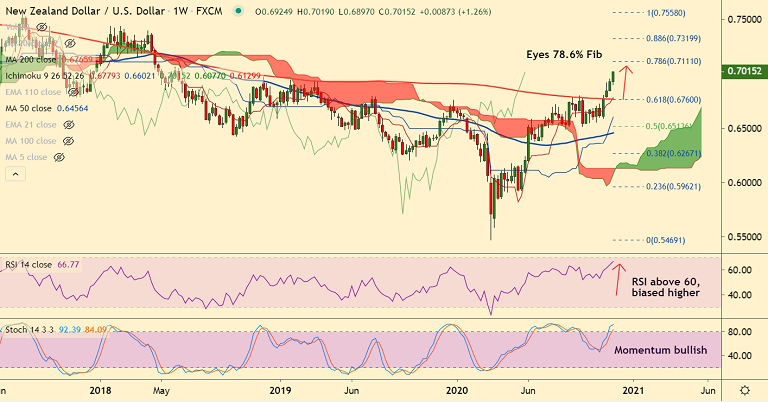Click the 0.65000 price axis label
The width and height of the screenshot is (768, 402).
[x=744, y=128]
